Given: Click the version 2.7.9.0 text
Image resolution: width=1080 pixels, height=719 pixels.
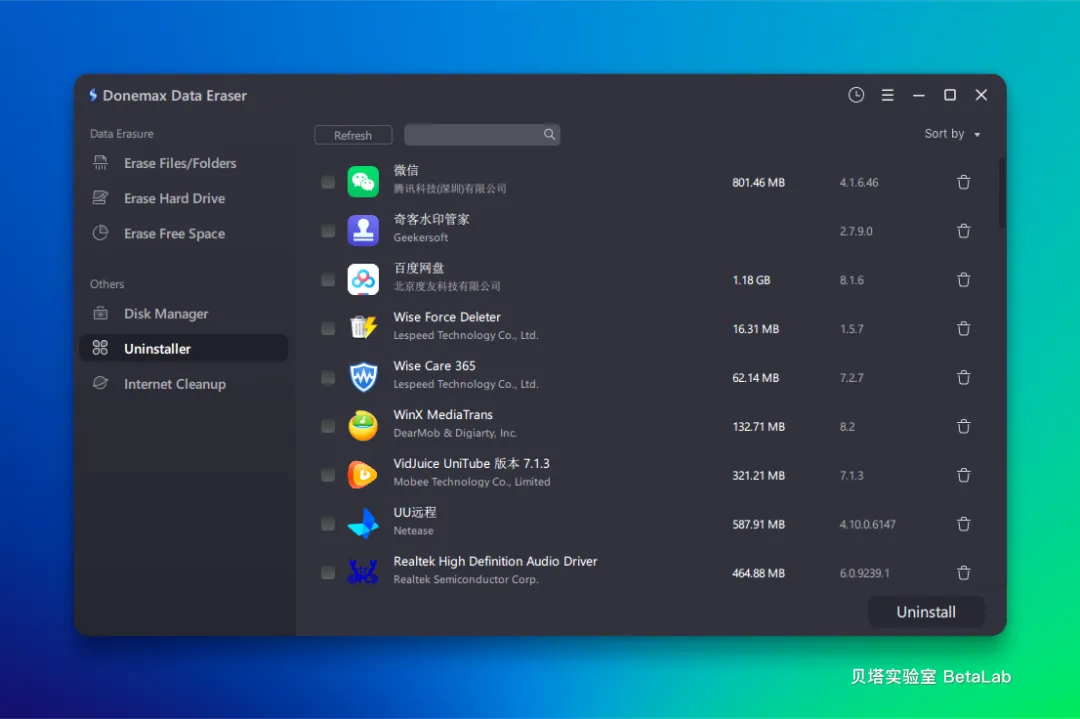Looking at the screenshot, I should [x=855, y=231].
